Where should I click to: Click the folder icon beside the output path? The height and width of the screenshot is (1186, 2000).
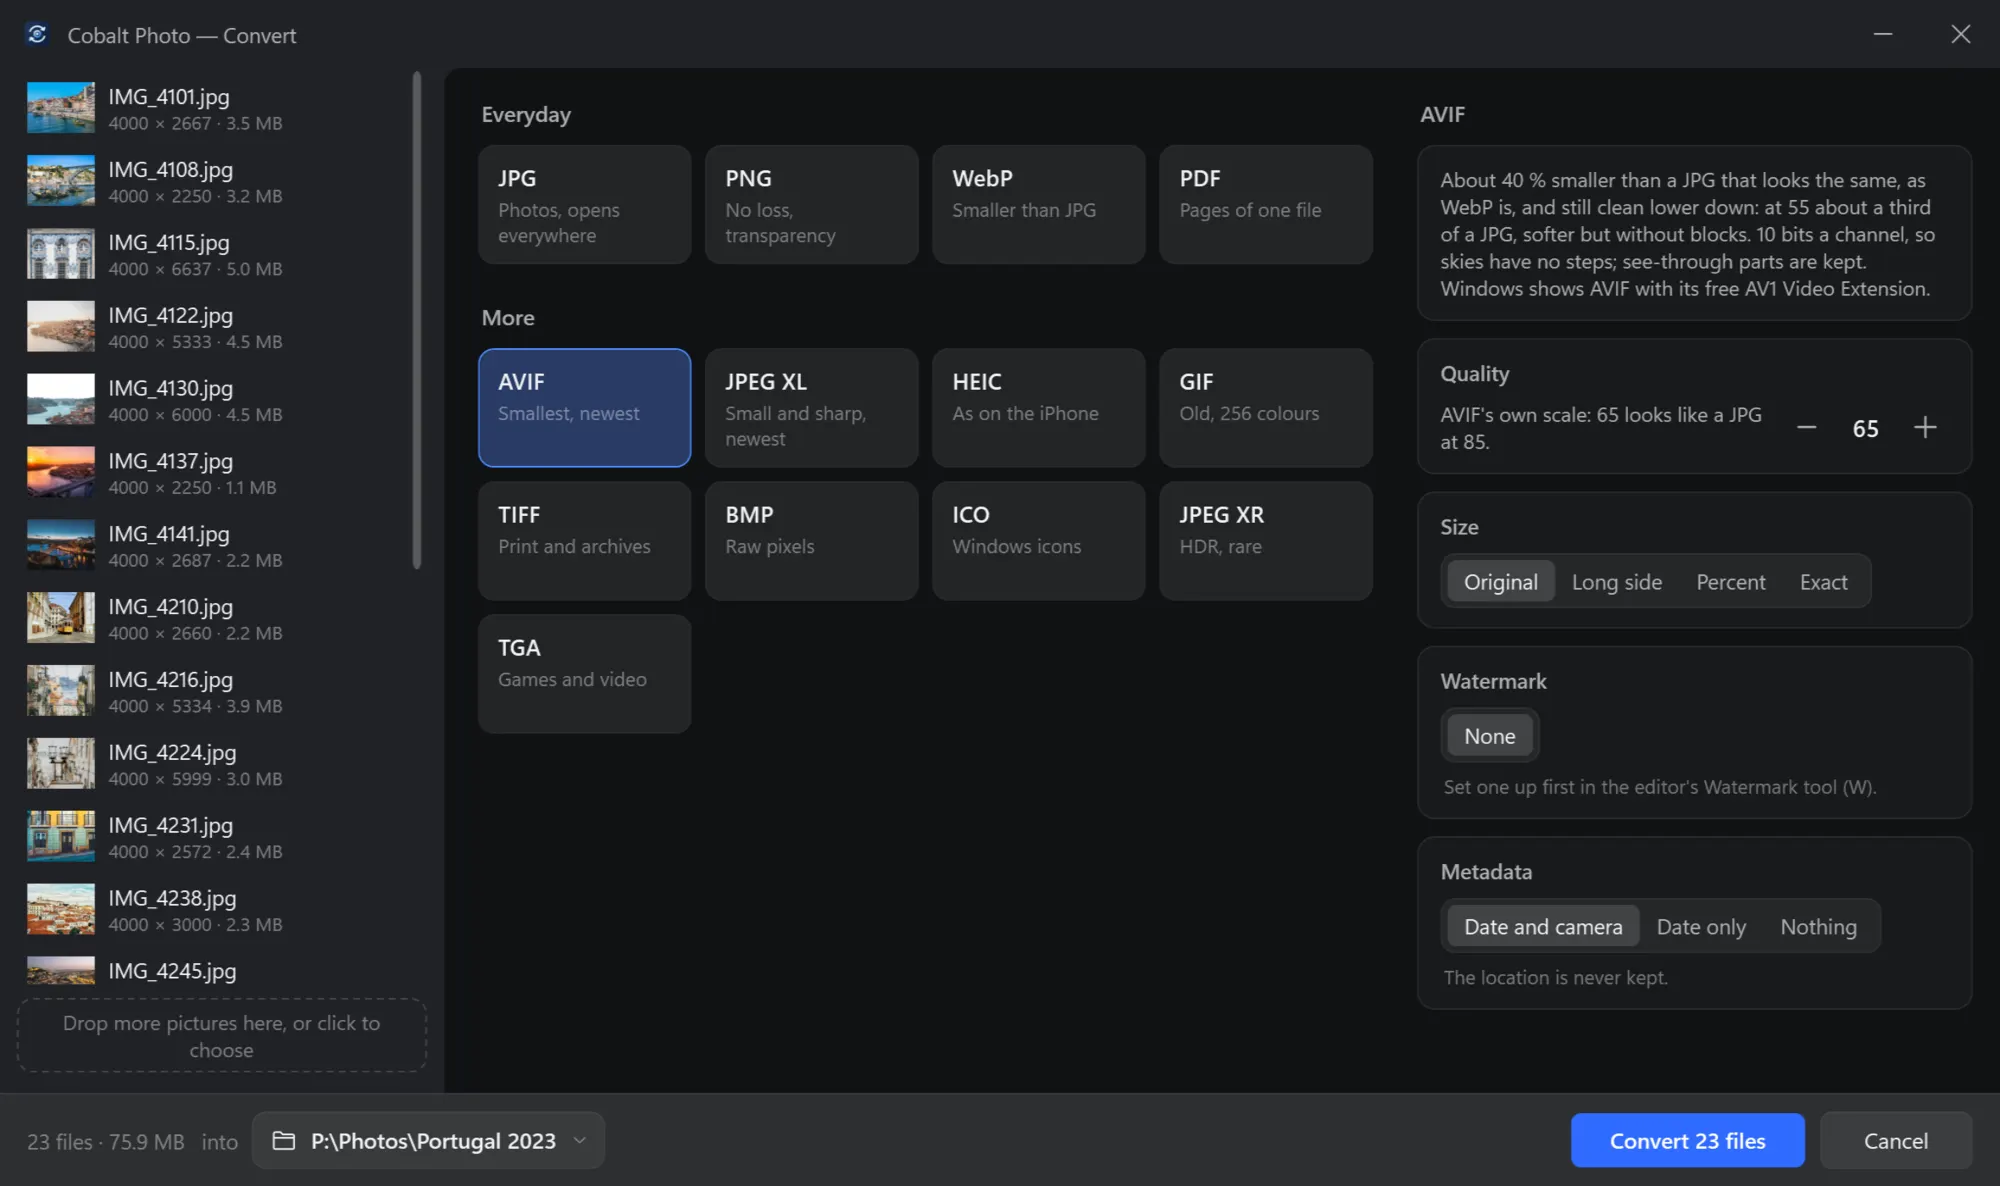coord(284,1141)
